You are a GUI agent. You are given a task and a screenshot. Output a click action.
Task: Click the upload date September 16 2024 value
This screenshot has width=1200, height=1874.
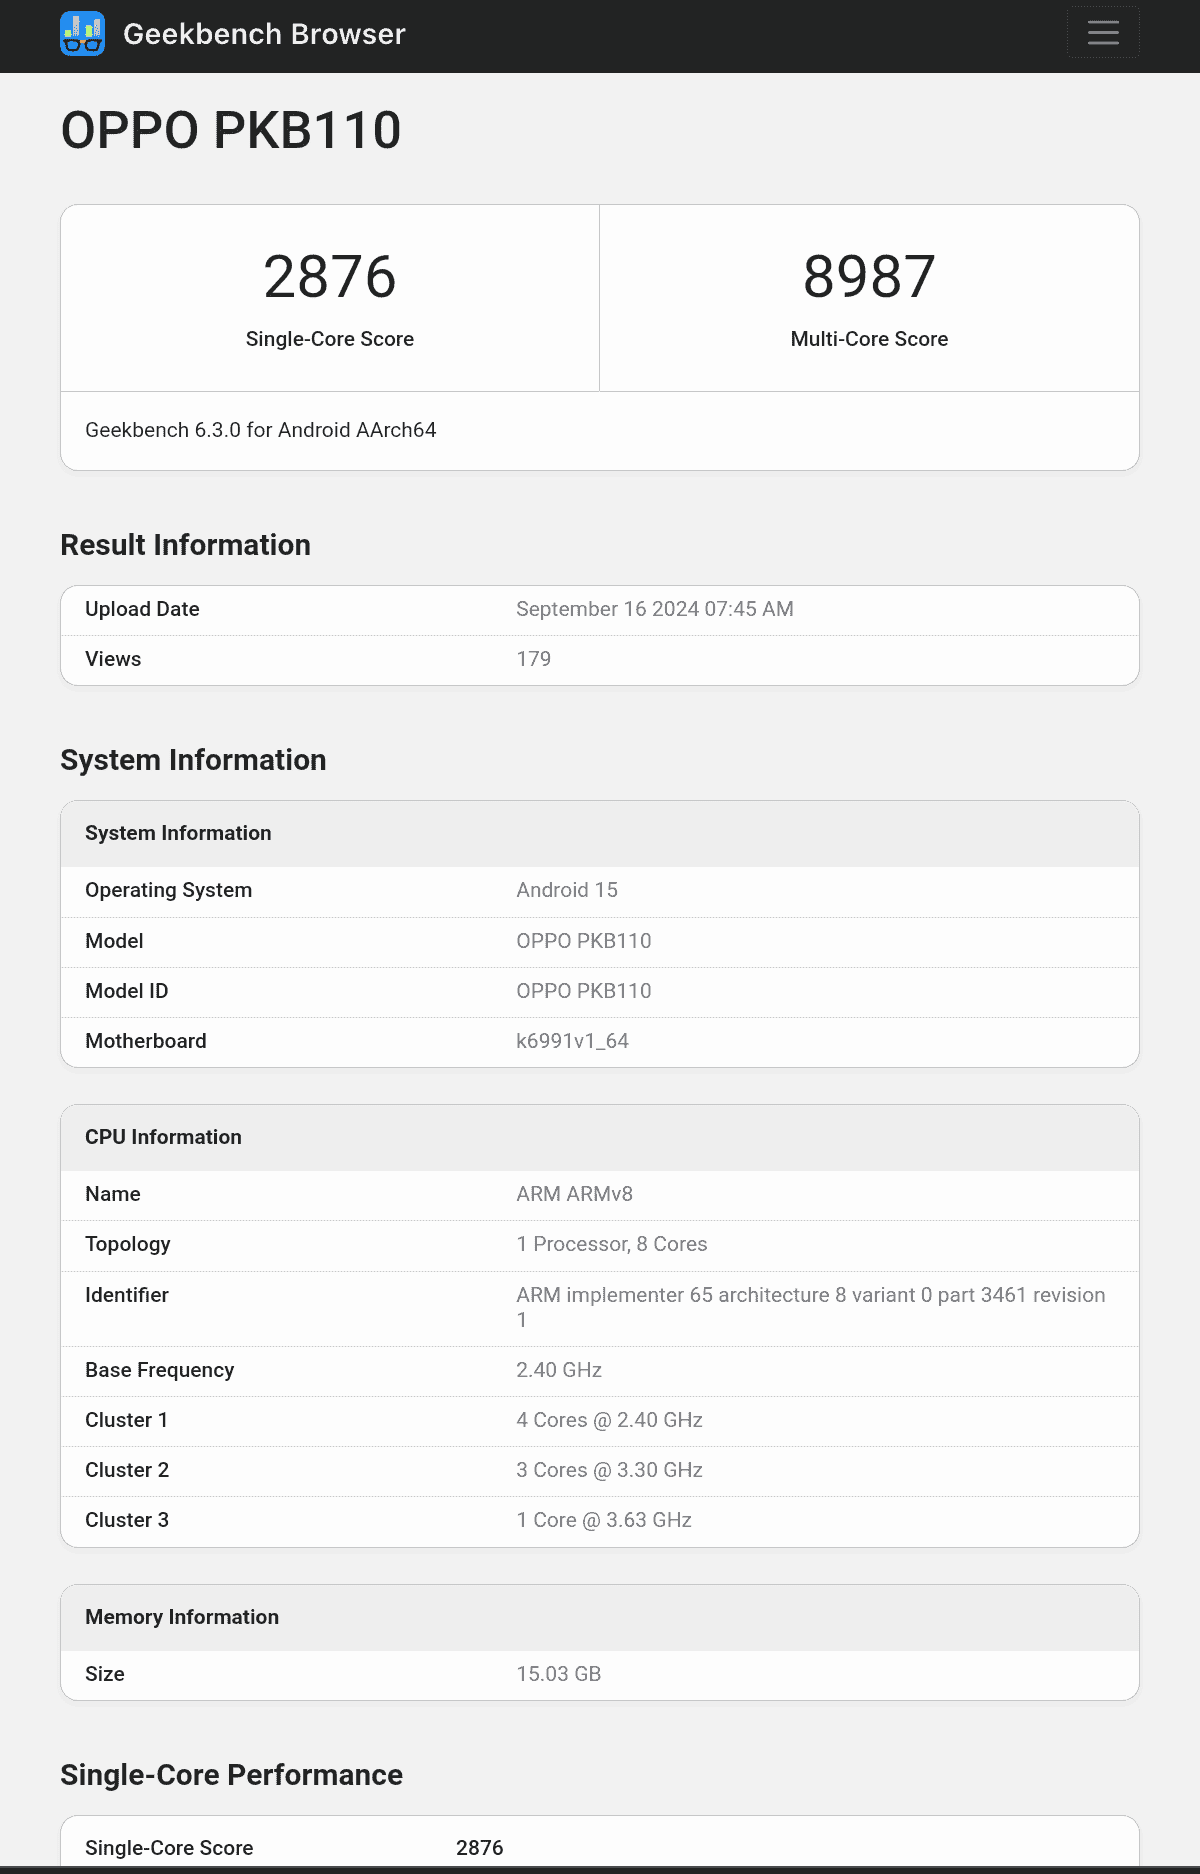(x=654, y=609)
